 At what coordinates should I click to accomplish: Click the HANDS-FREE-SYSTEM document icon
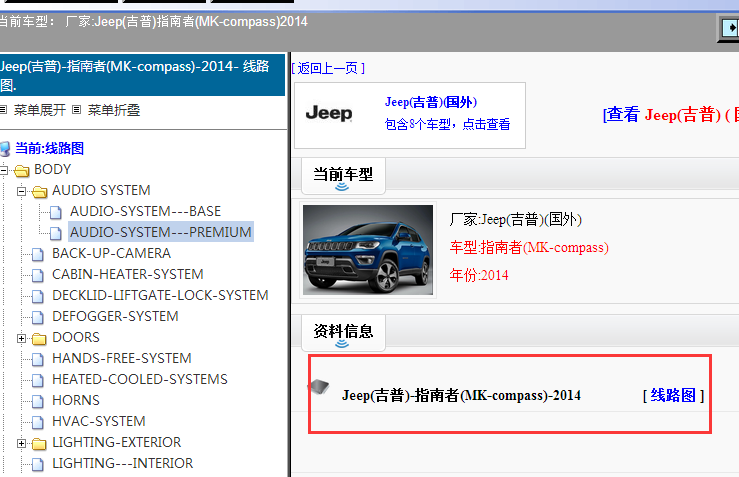pos(38,359)
